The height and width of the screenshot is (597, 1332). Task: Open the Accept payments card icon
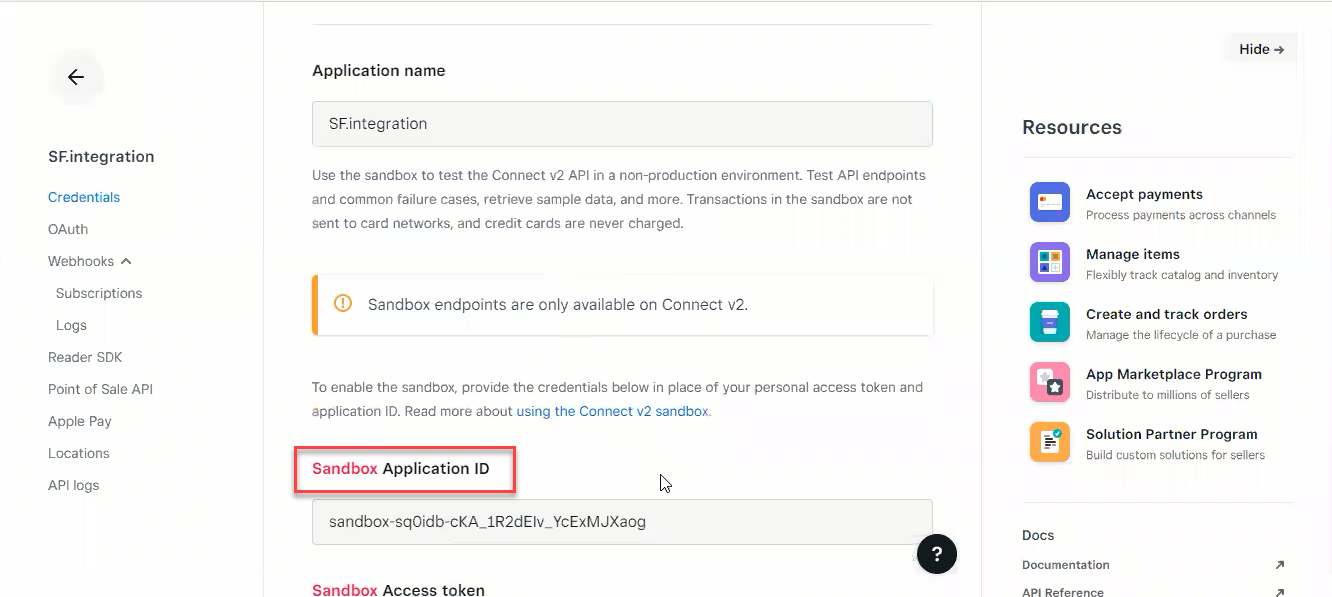[x=1049, y=202]
